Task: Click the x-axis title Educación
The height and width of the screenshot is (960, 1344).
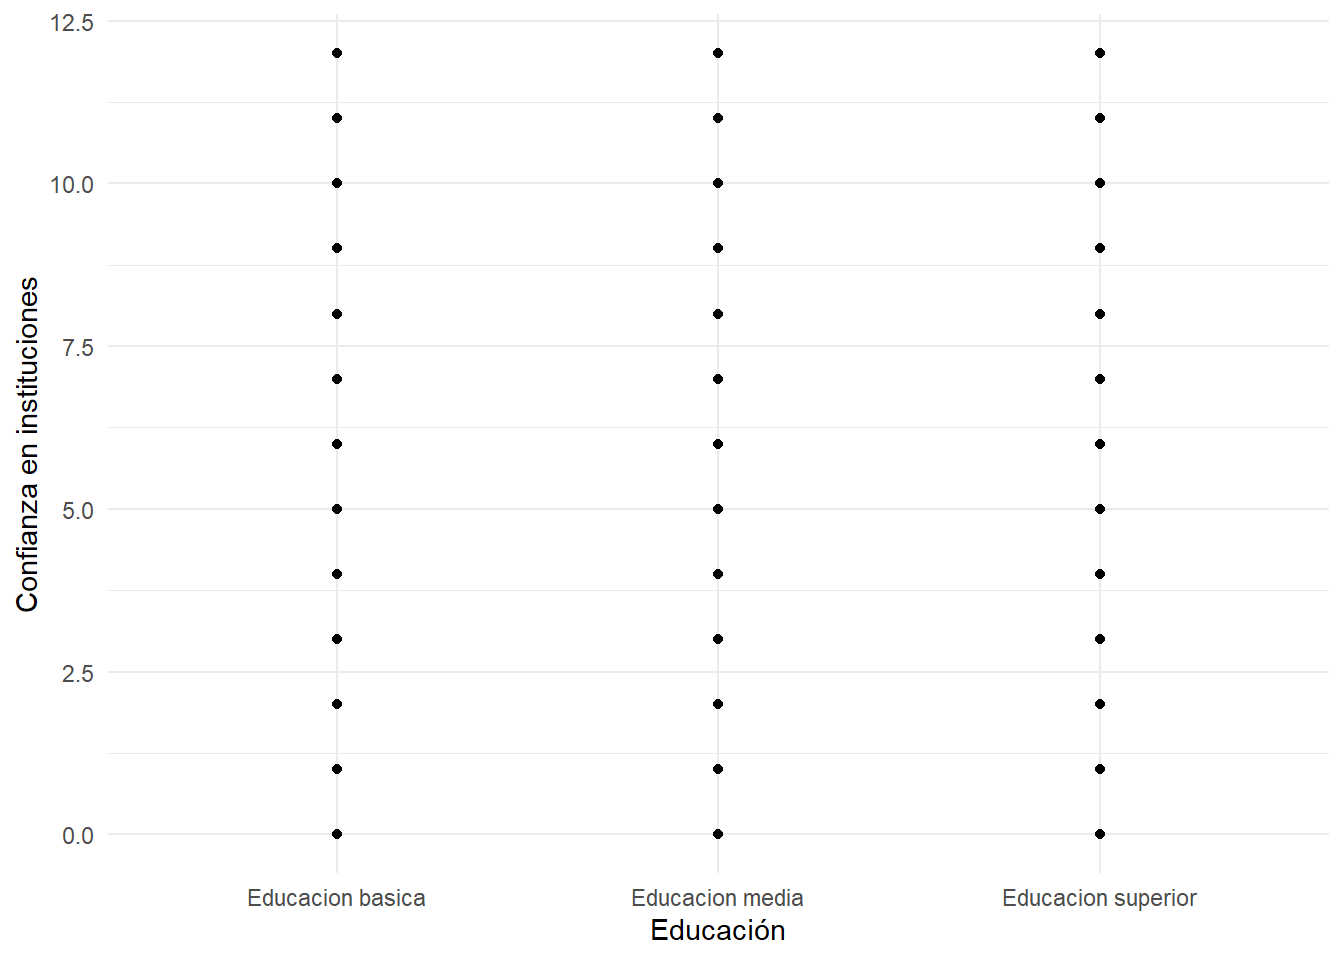Action: tap(717, 931)
